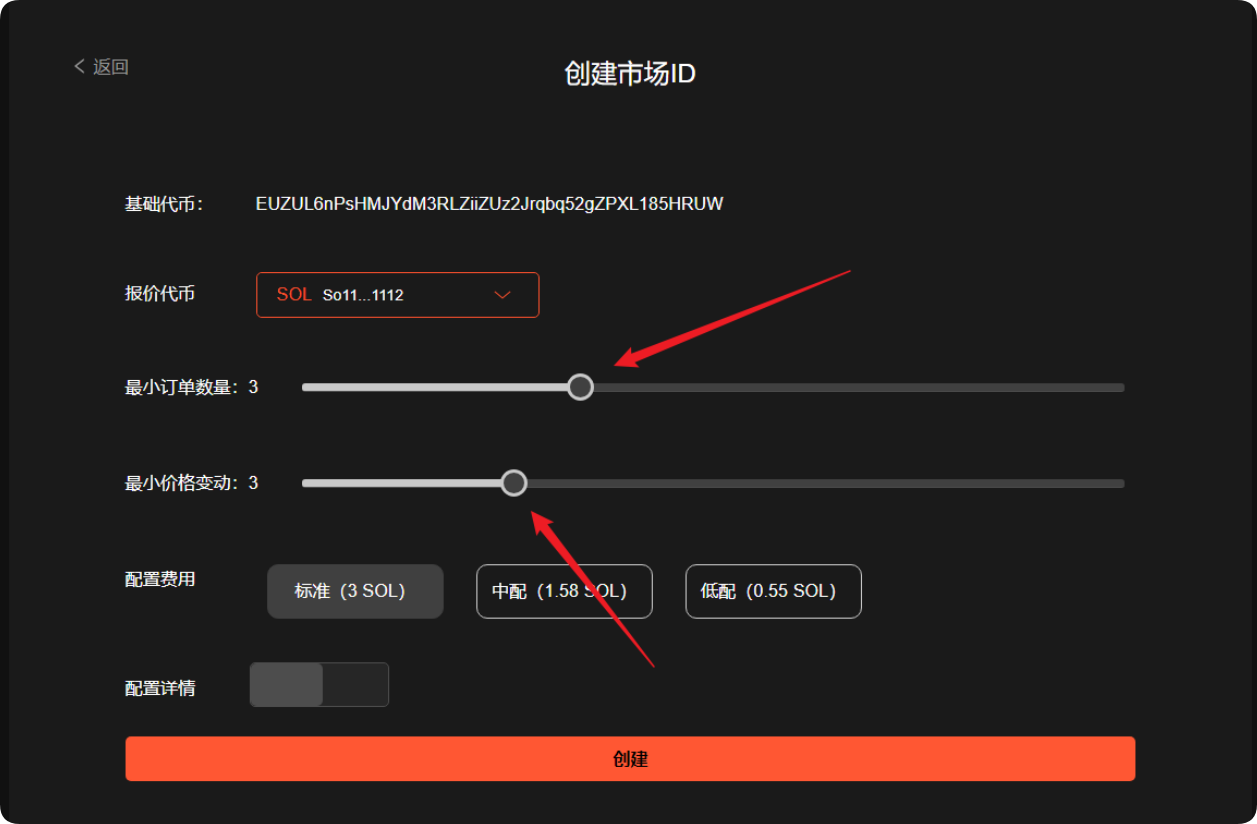Click the orange 创建 button
The height and width of the screenshot is (824, 1257).
[630, 759]
